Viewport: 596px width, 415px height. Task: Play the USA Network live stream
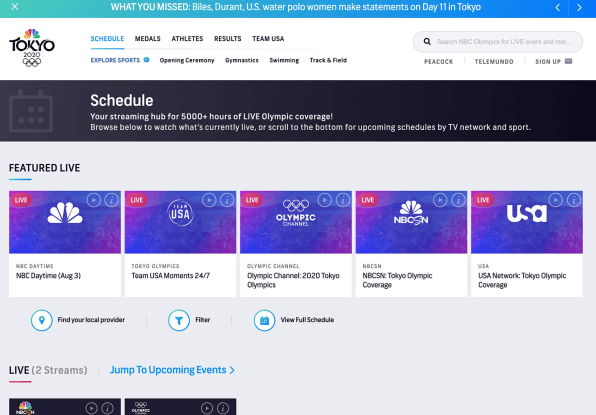556,200
